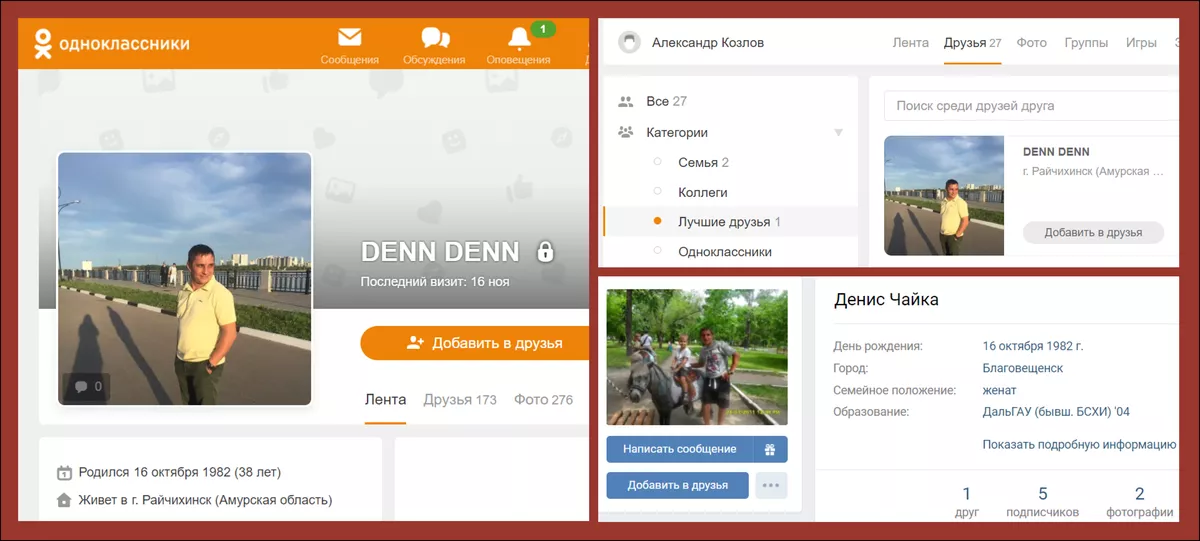Switch to the Друзья 173 tab
Image resolution: width=1200 pixels, height=541 pixels.
[x=459, y=400]
